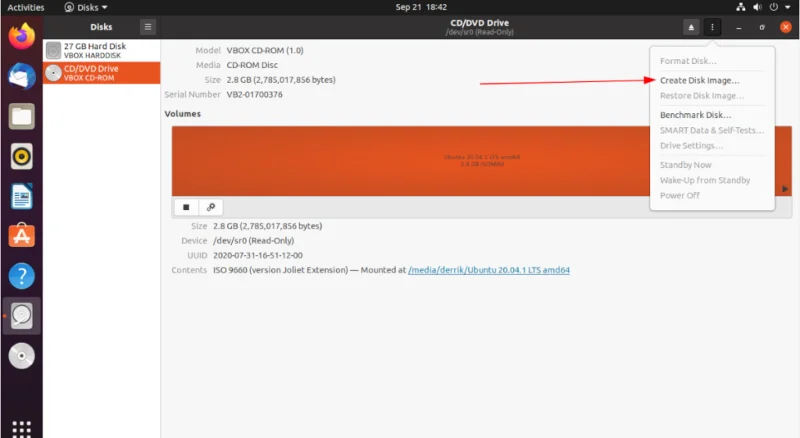
Task: Close the Disks window
Action: (786, 27)
